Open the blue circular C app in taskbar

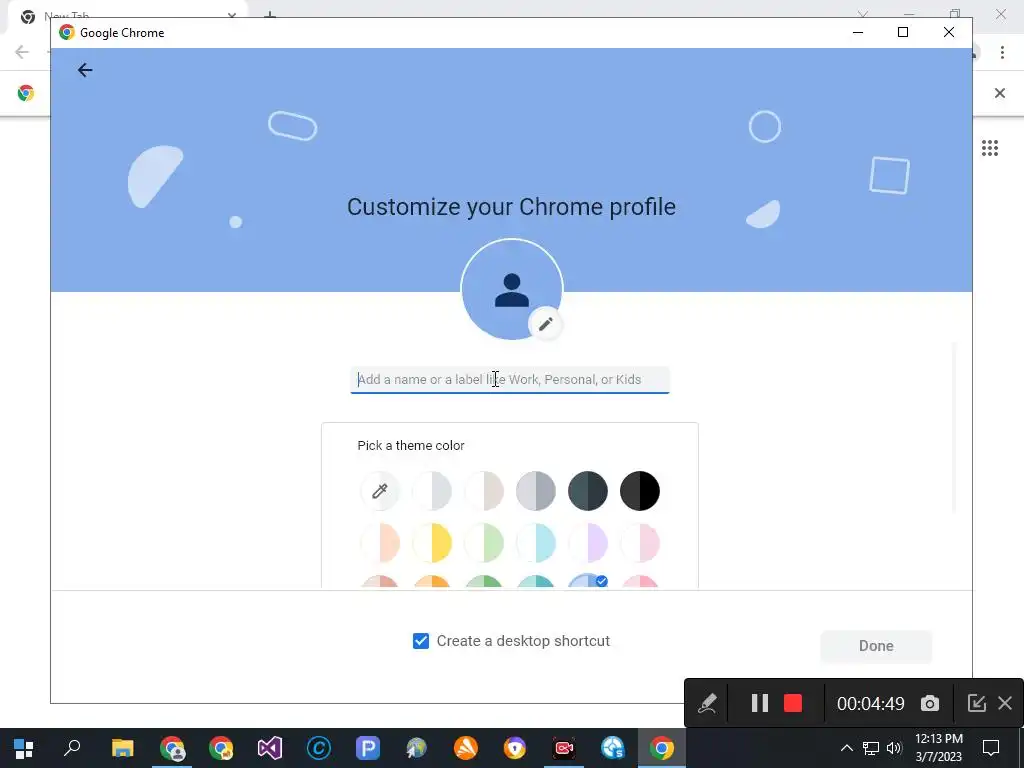(x=319, y=748)
